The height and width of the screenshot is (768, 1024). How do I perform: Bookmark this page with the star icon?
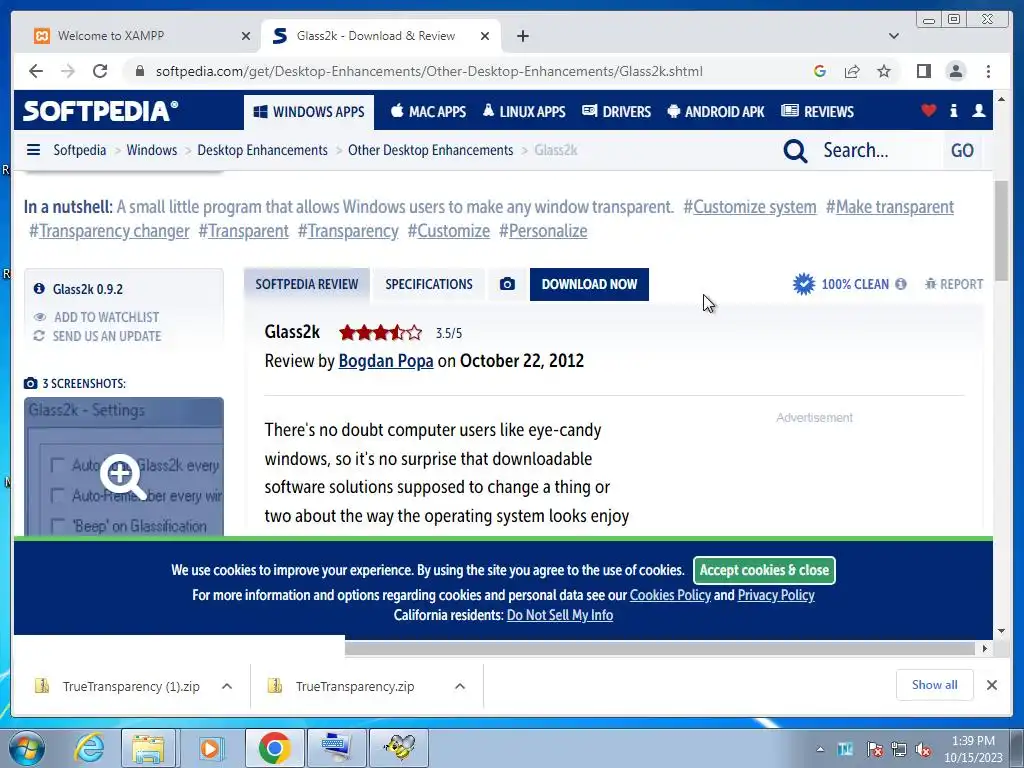(884, 71)
